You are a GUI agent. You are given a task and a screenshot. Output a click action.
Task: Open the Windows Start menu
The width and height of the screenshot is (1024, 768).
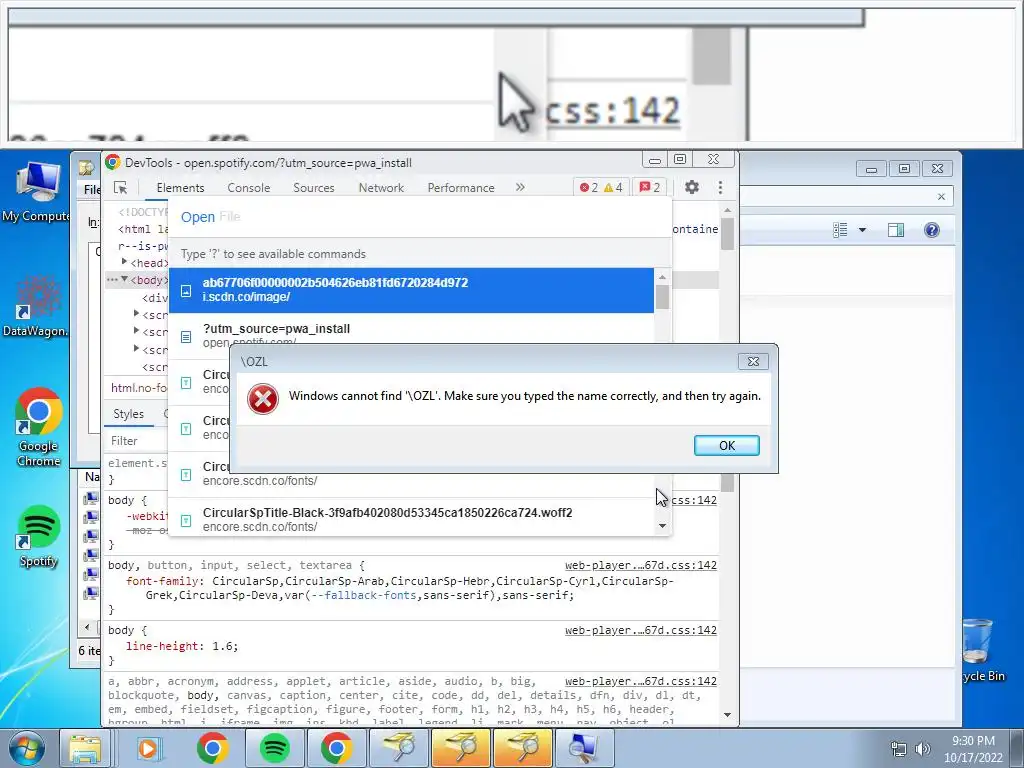26,748
